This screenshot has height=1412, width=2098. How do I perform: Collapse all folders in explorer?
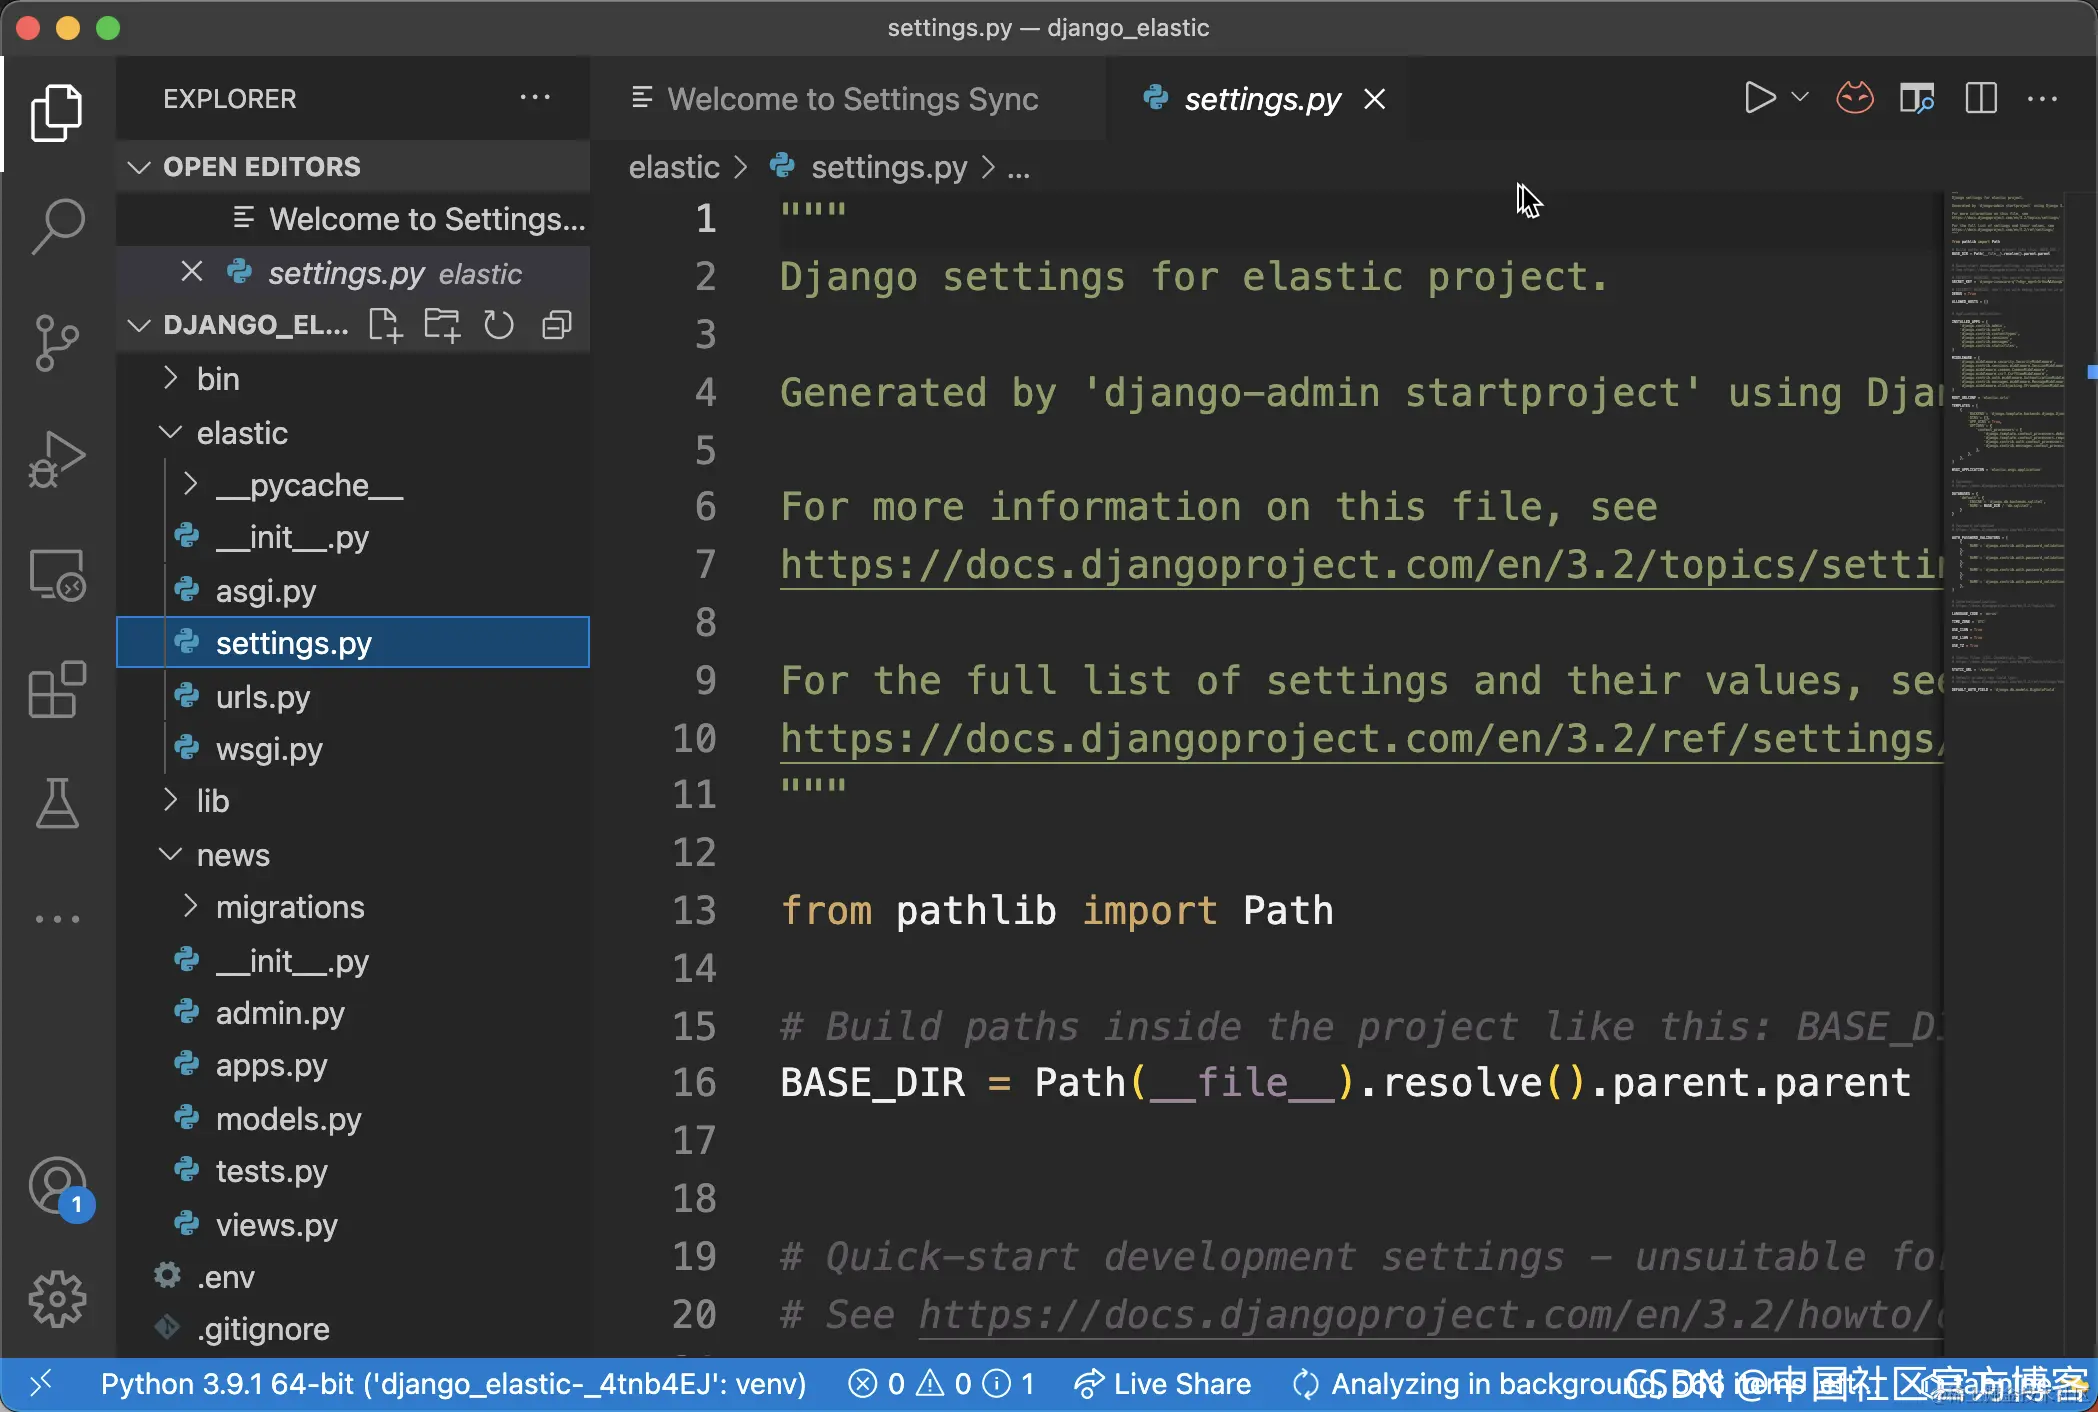click(x=557, y=325)
